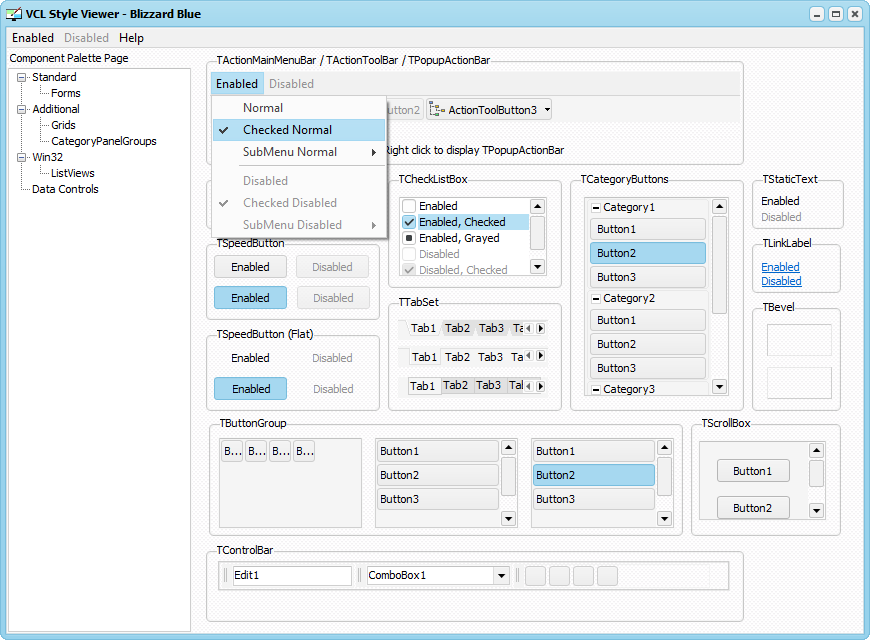Click the highlighted Button2 in the rightmost TButtonGroup list
870x640 pixels.
pos(594,475)
